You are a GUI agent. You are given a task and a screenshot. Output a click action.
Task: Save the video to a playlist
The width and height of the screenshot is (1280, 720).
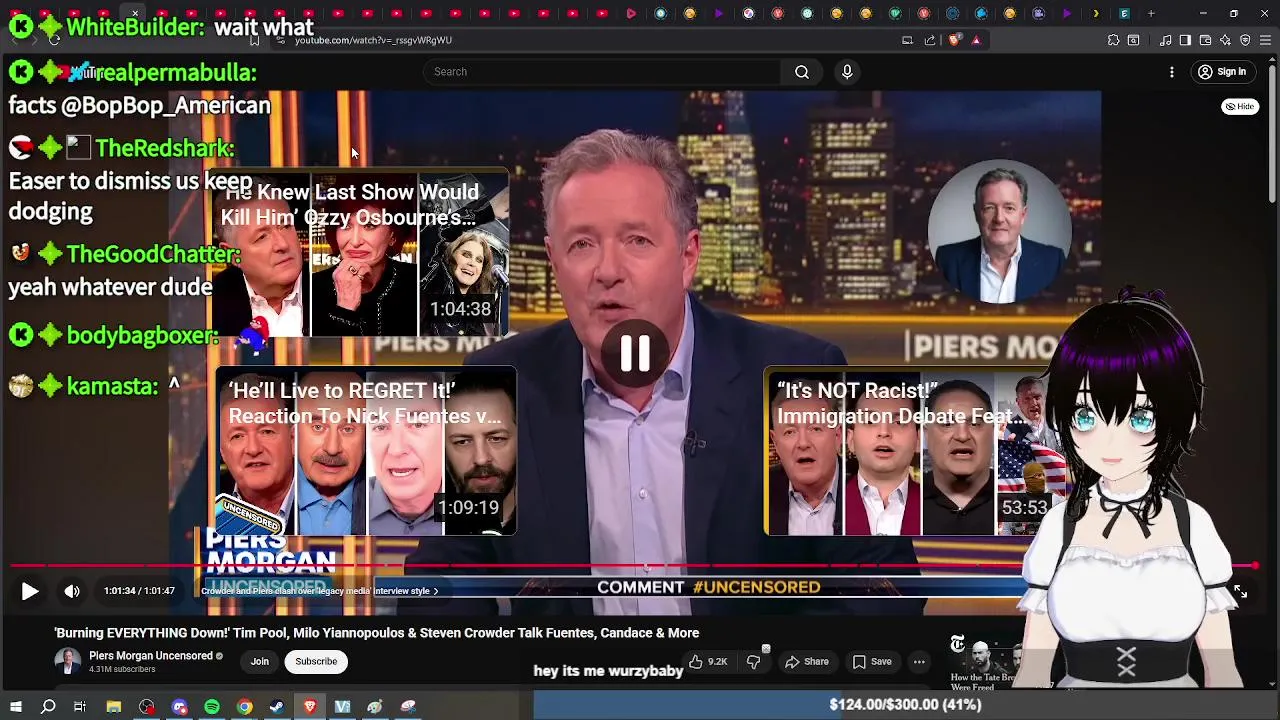872,661
